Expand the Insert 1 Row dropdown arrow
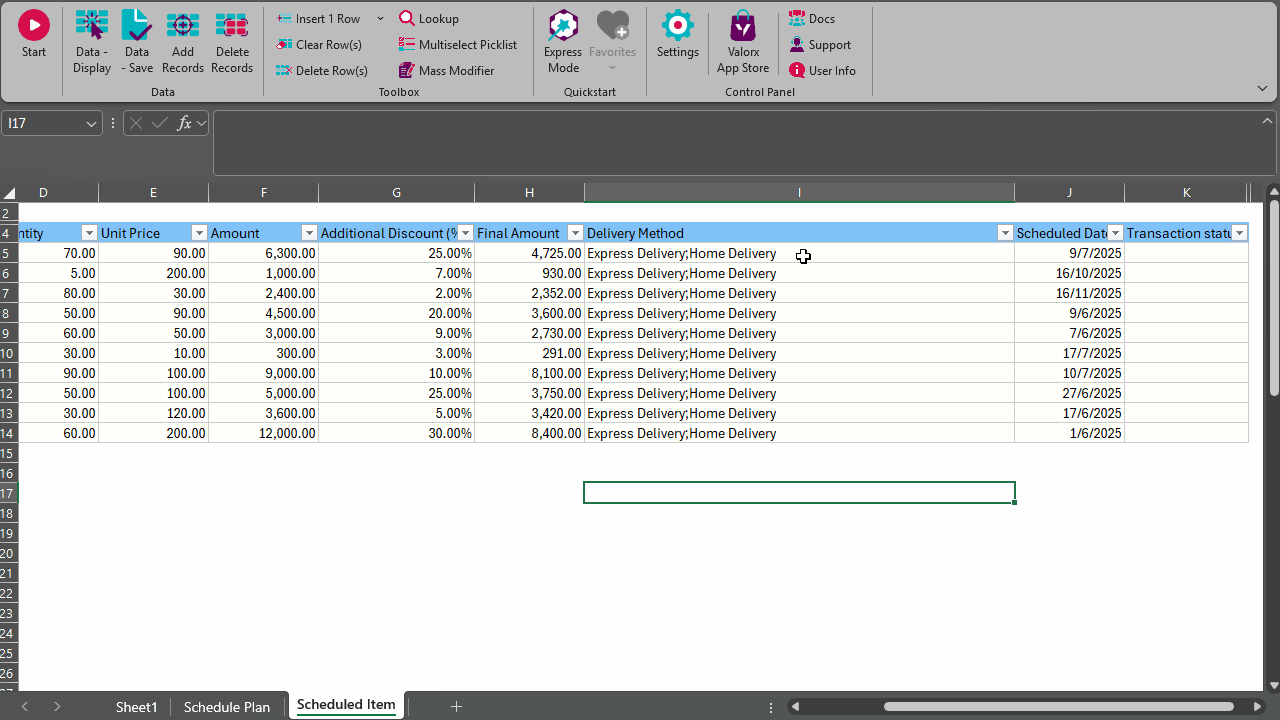This screenshot has width=1280, height=720. [380, 19]
